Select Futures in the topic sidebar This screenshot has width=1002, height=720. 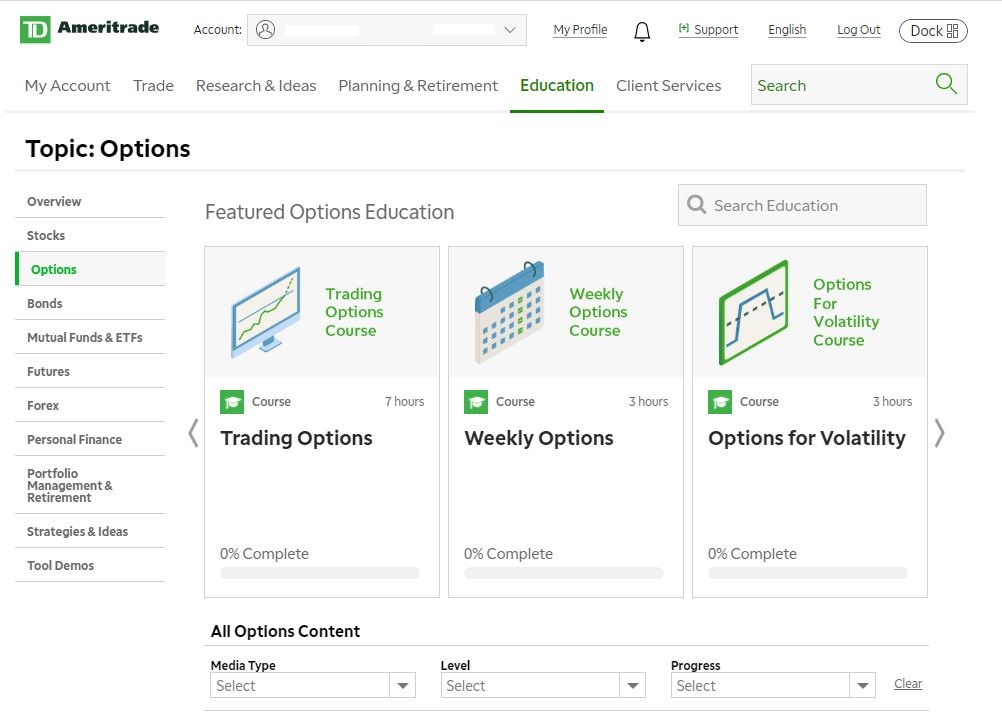coord(90,371)
